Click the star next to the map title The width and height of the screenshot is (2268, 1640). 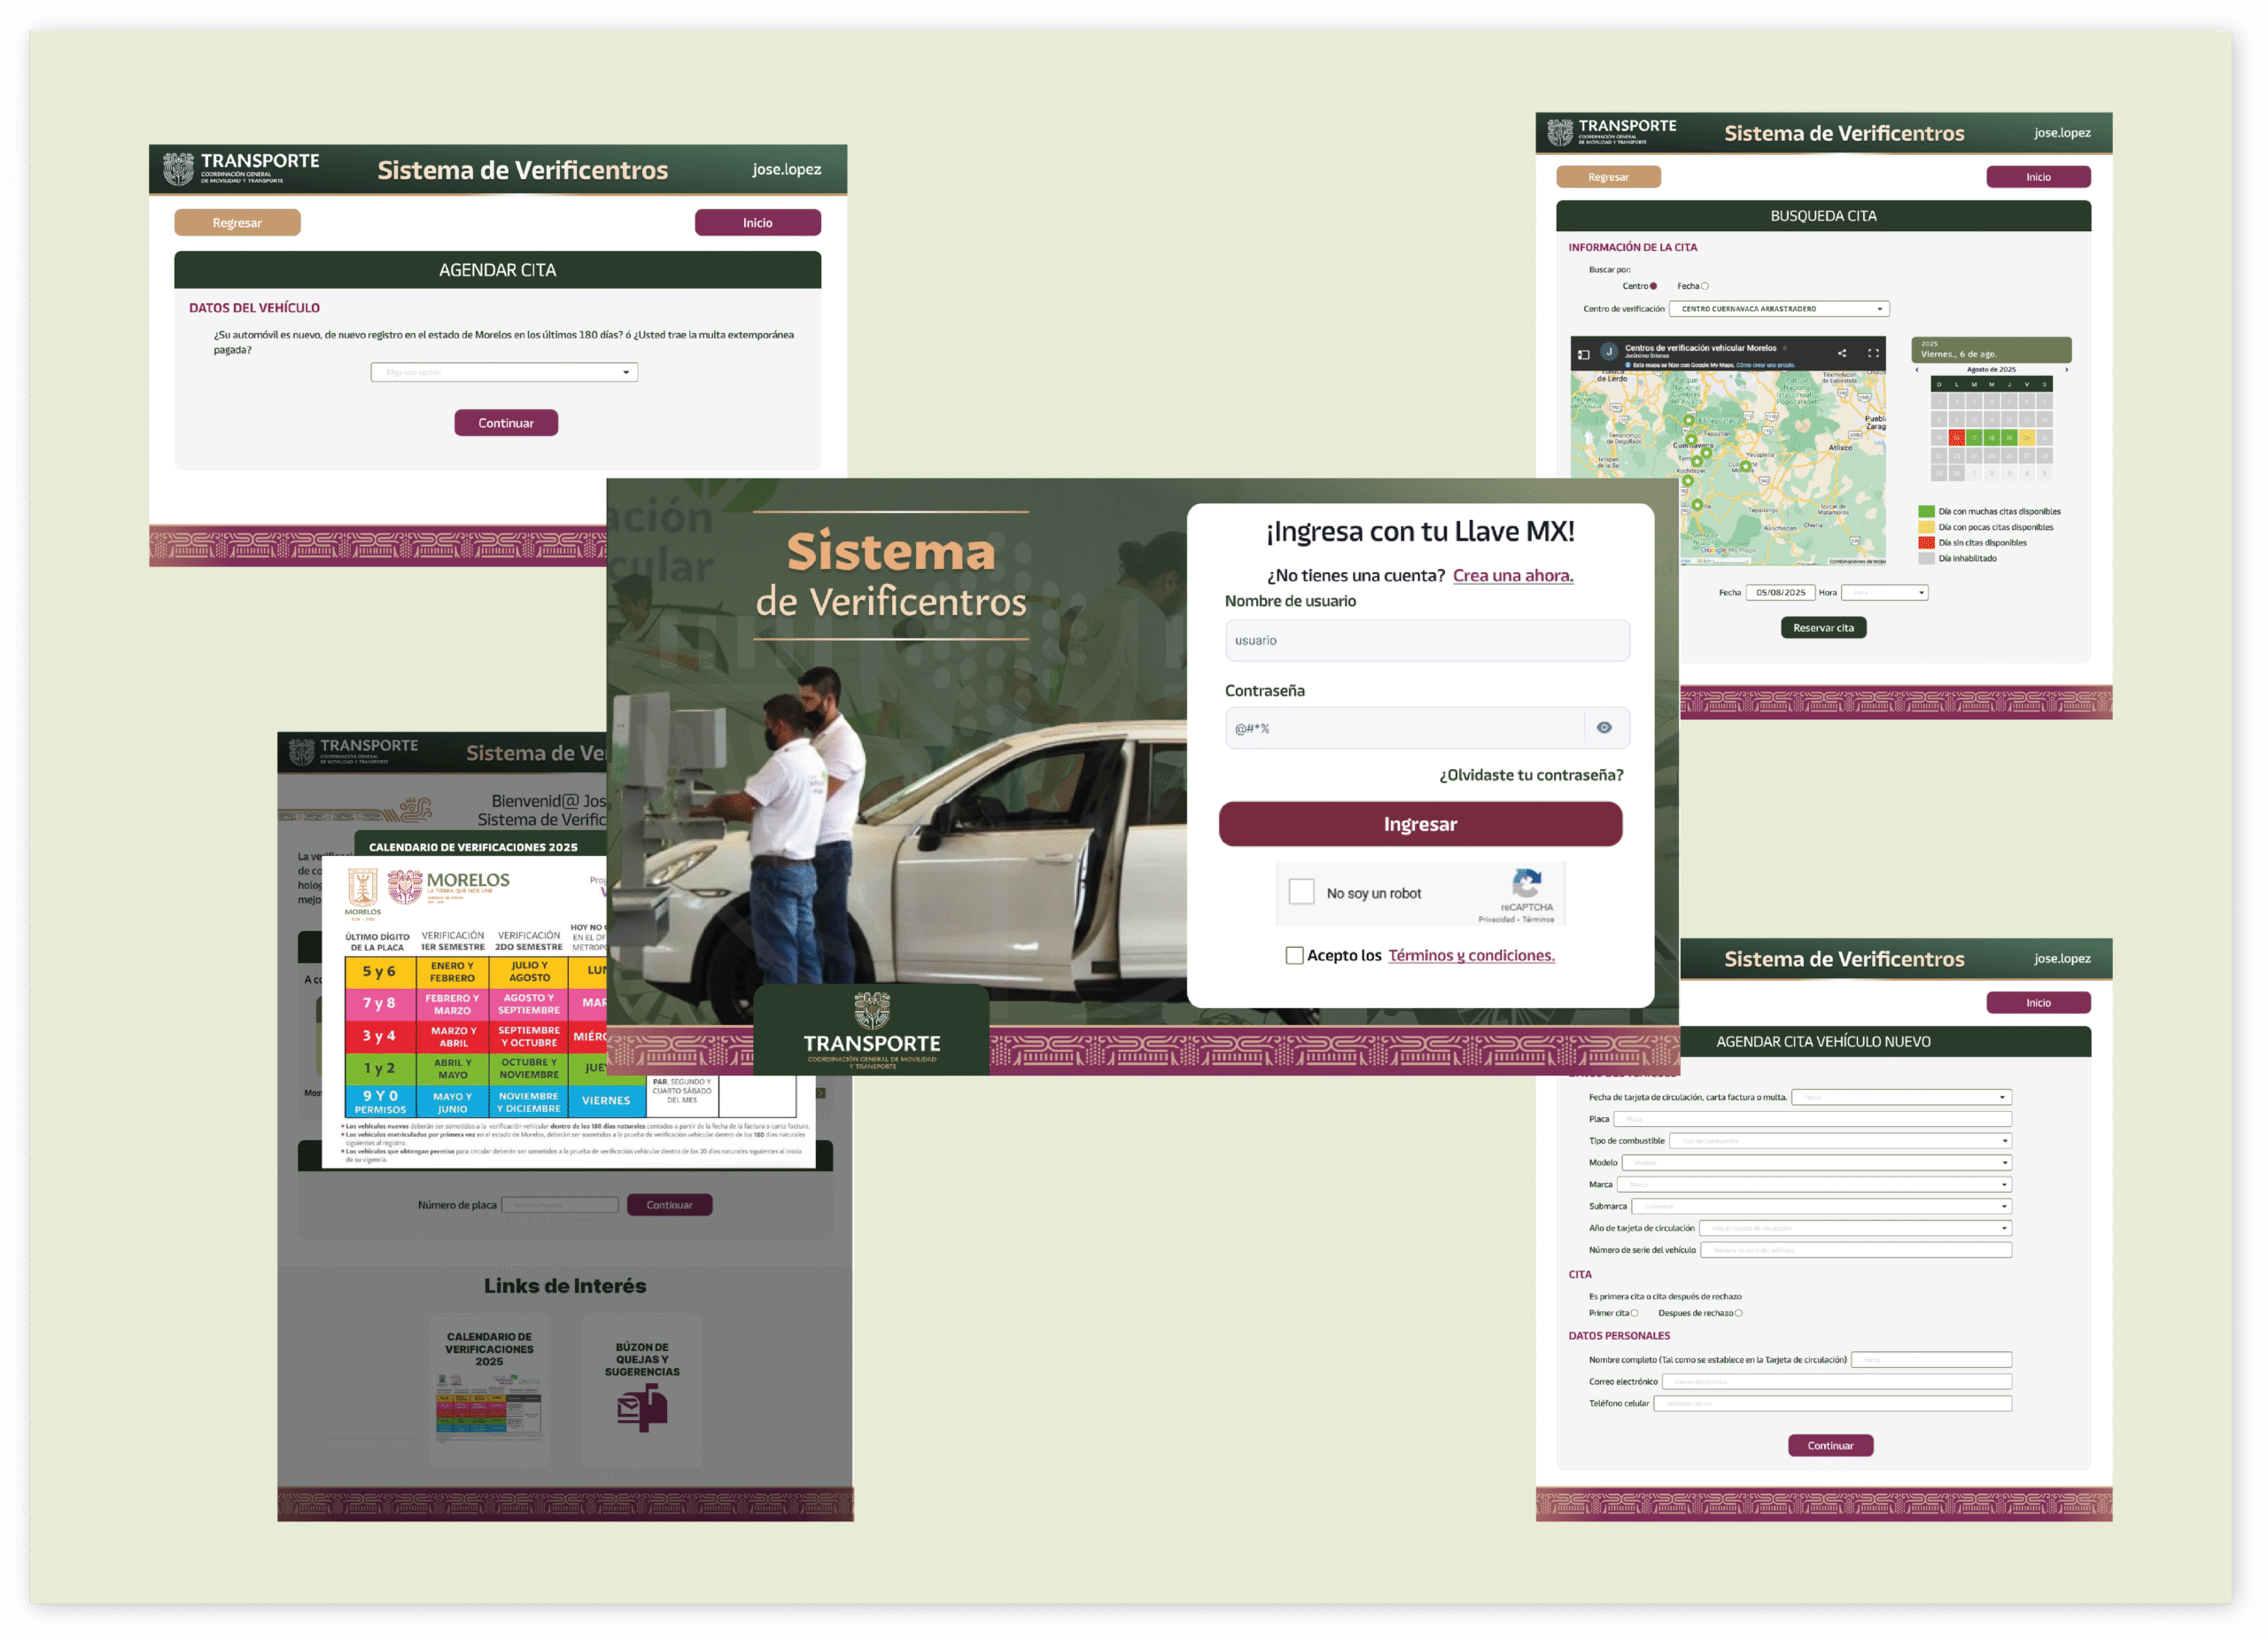(1785, 348)
